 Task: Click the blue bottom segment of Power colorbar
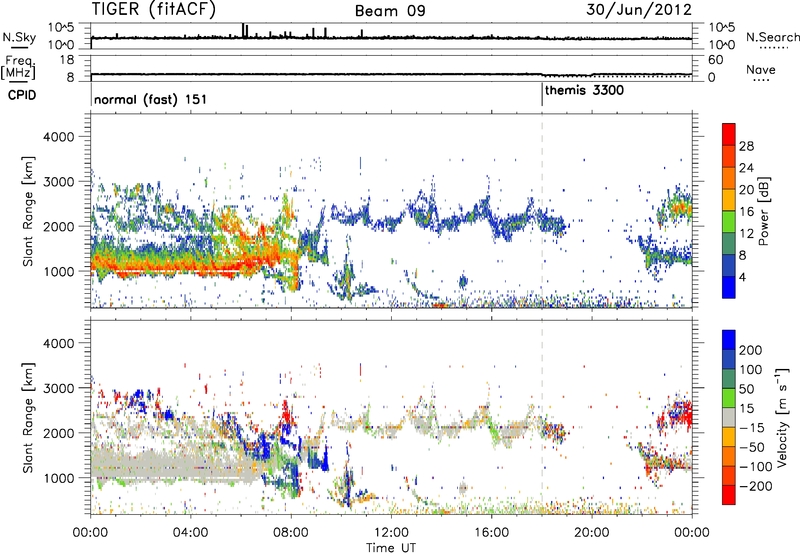coord(729,287)
